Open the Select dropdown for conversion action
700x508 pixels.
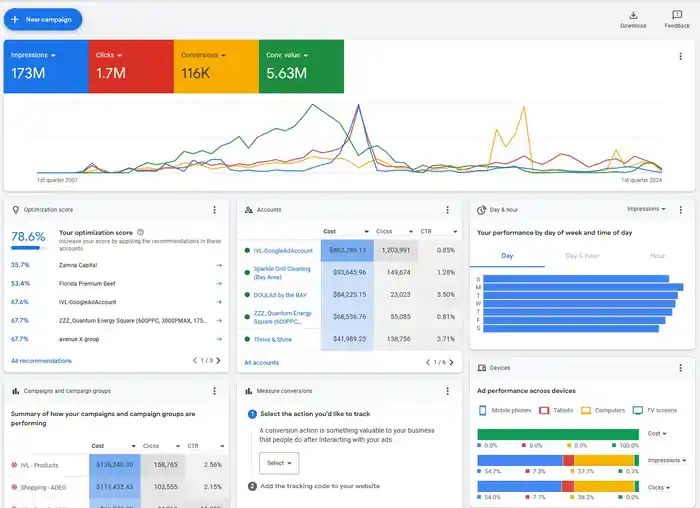[279, 463]
